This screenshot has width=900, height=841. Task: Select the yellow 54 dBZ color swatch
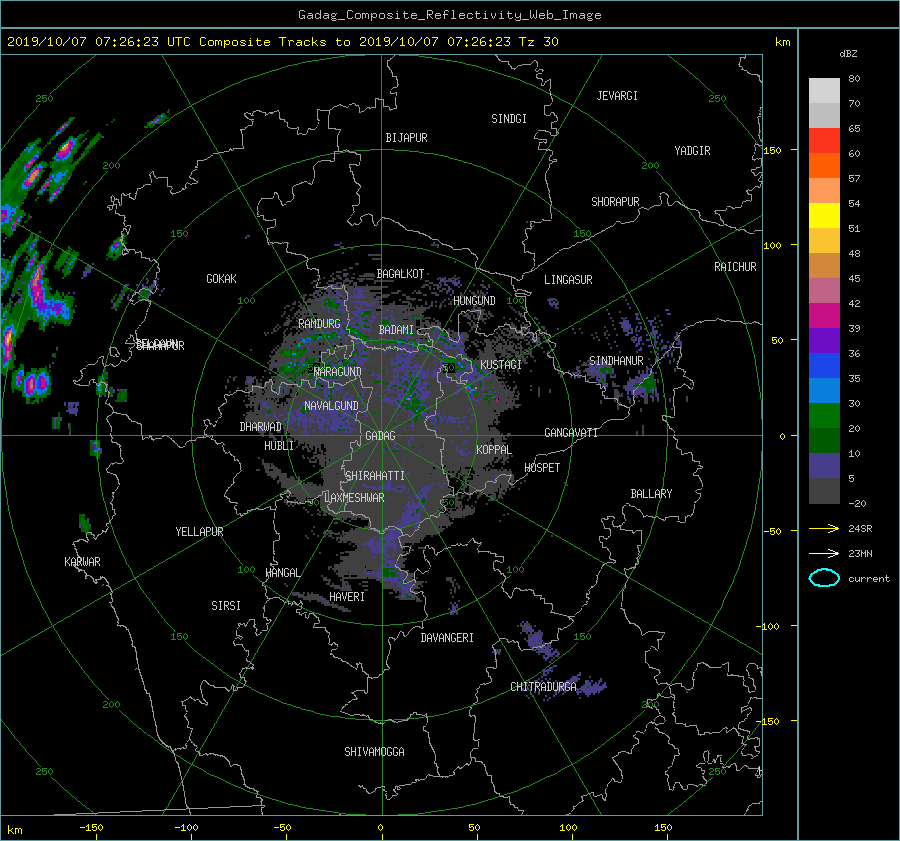tap(824, 215)
